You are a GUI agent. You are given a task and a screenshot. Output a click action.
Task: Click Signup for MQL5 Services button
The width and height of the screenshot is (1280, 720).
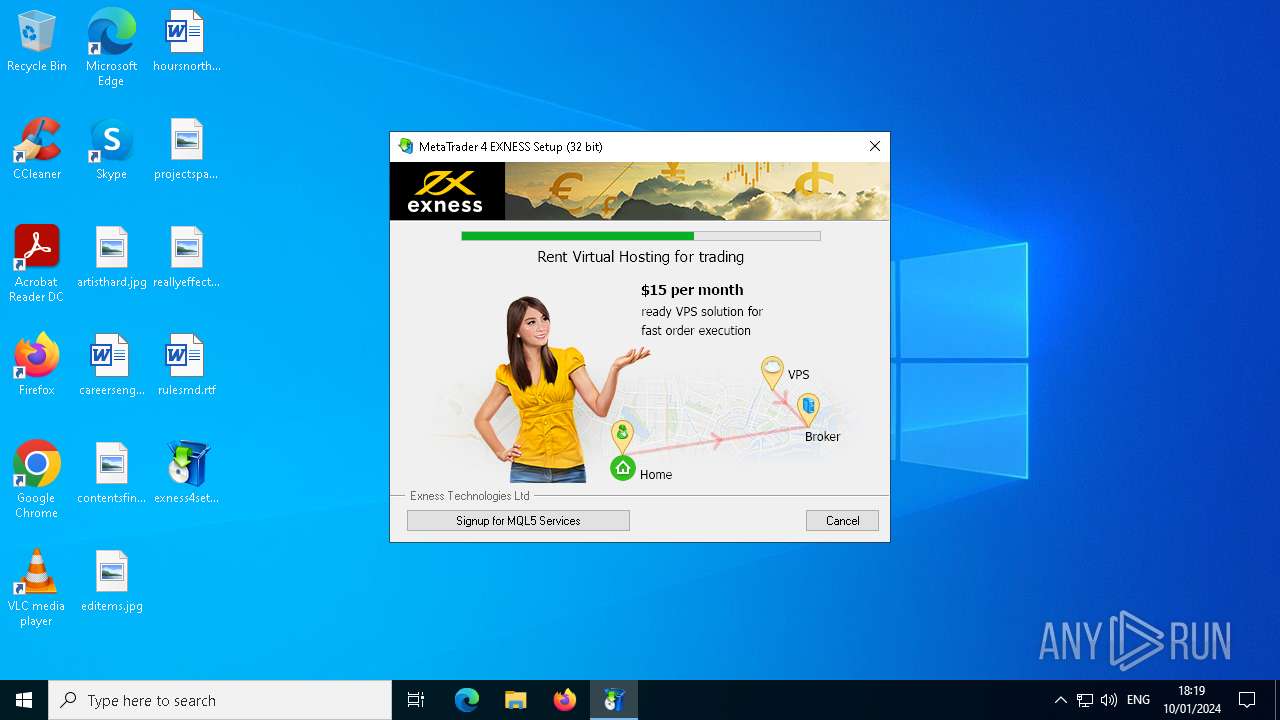tap(518, 521)
